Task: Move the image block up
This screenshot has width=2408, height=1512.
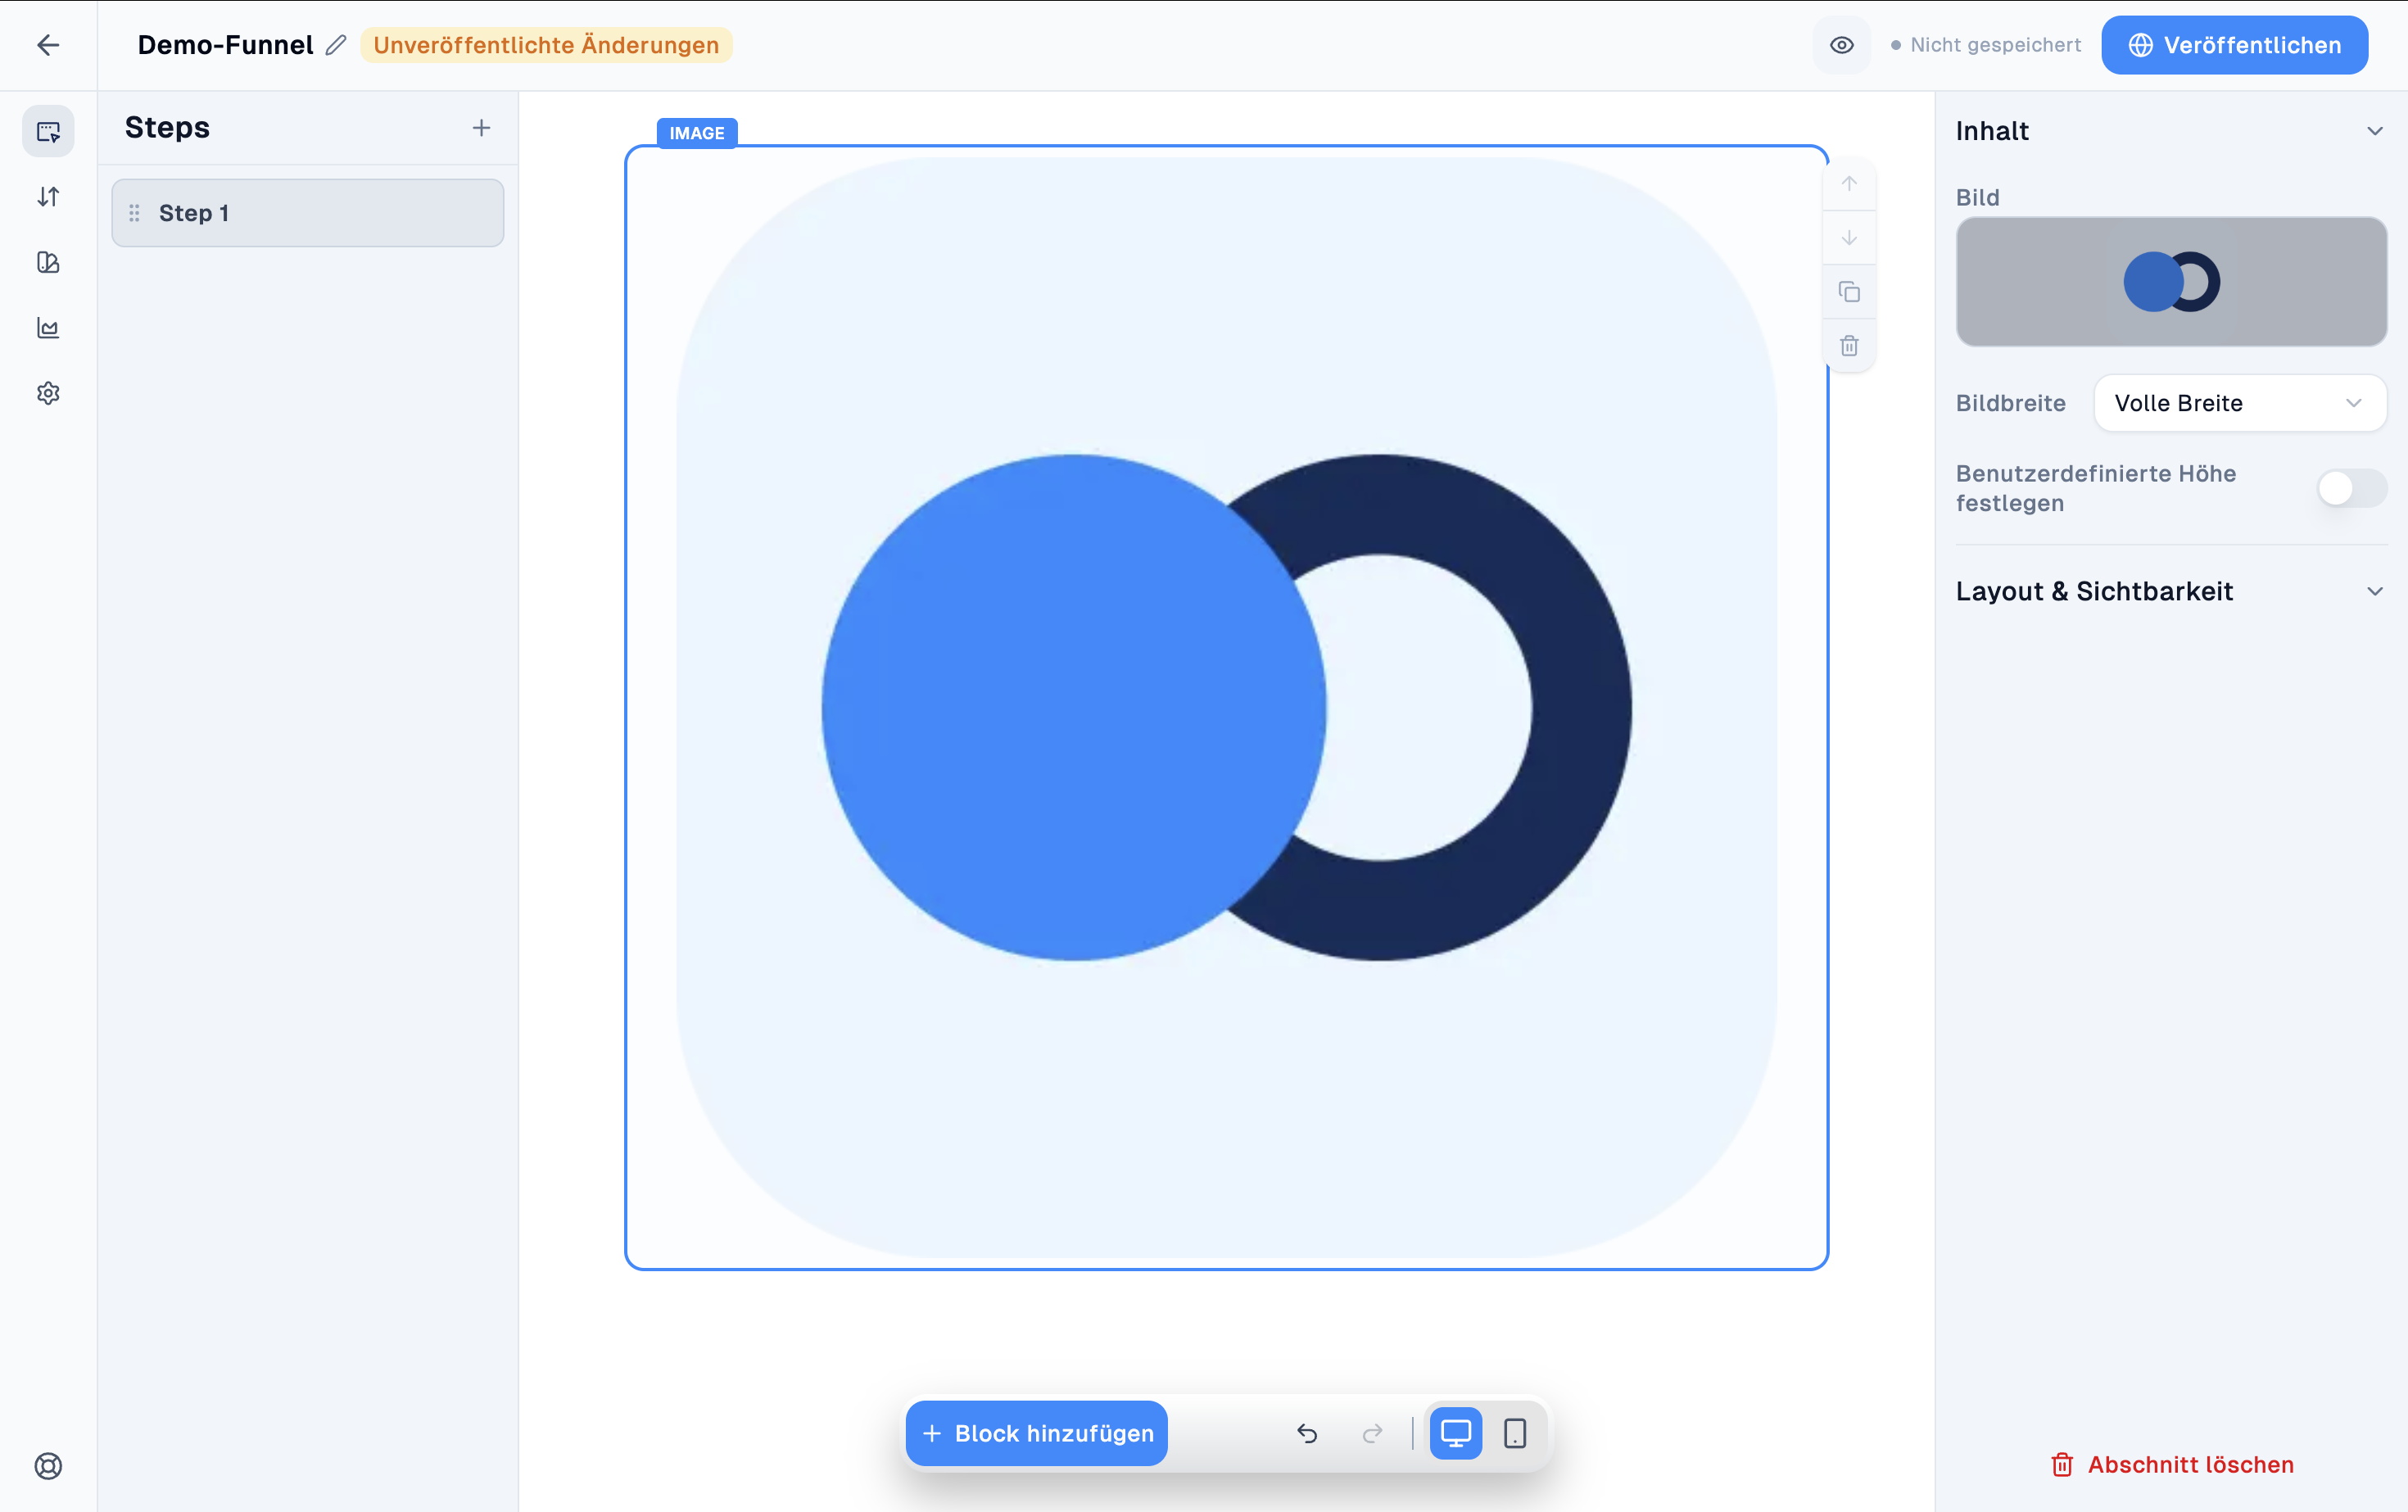Action: point(1849,184)
